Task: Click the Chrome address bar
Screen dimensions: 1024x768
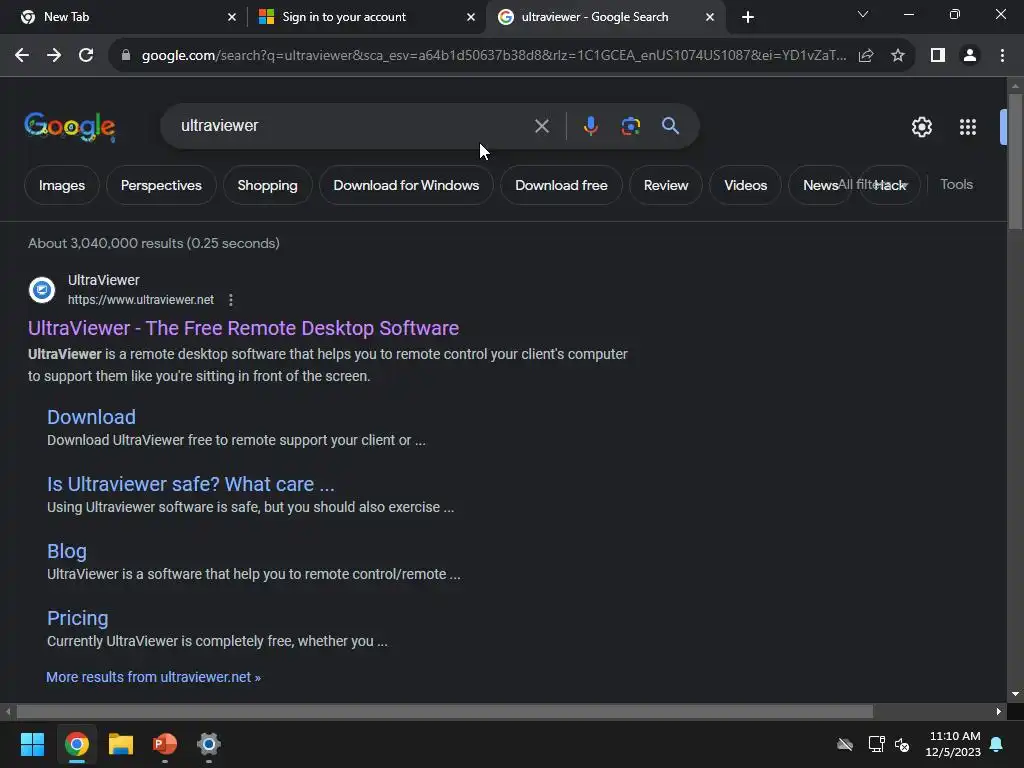Action: (x=494, y=56)
